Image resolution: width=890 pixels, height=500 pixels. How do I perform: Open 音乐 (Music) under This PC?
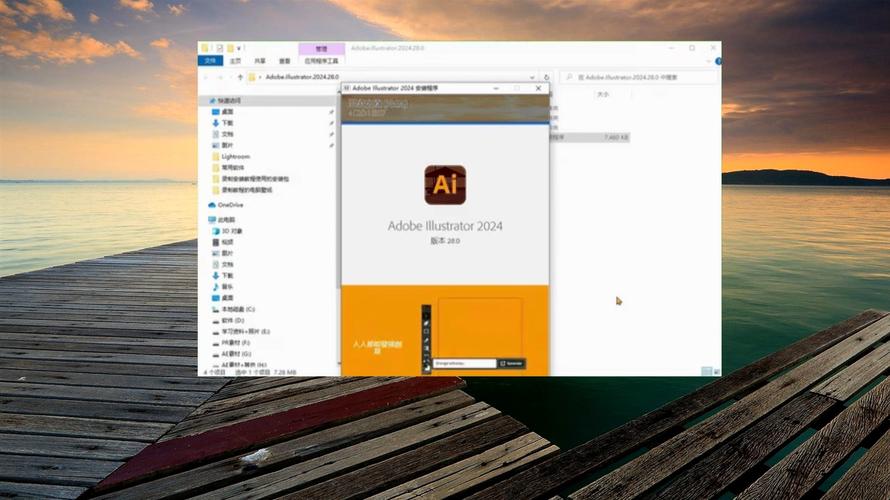click(x=228, y=287)
